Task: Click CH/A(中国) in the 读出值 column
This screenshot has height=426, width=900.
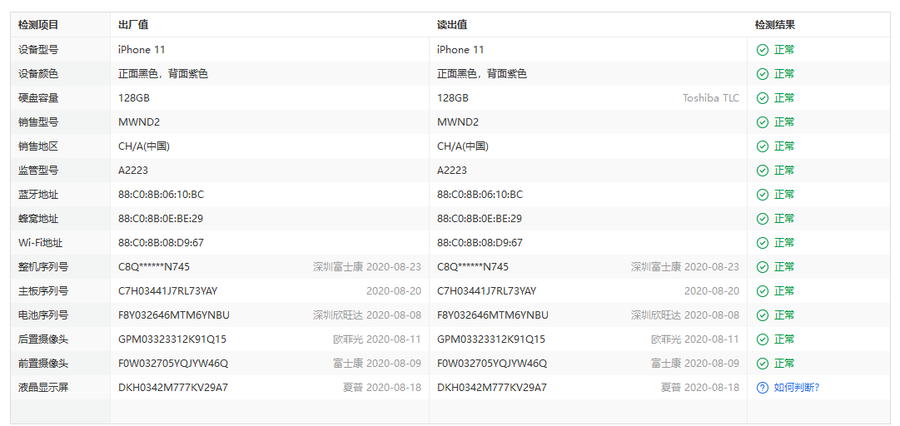Action: [x=463, y=146]
